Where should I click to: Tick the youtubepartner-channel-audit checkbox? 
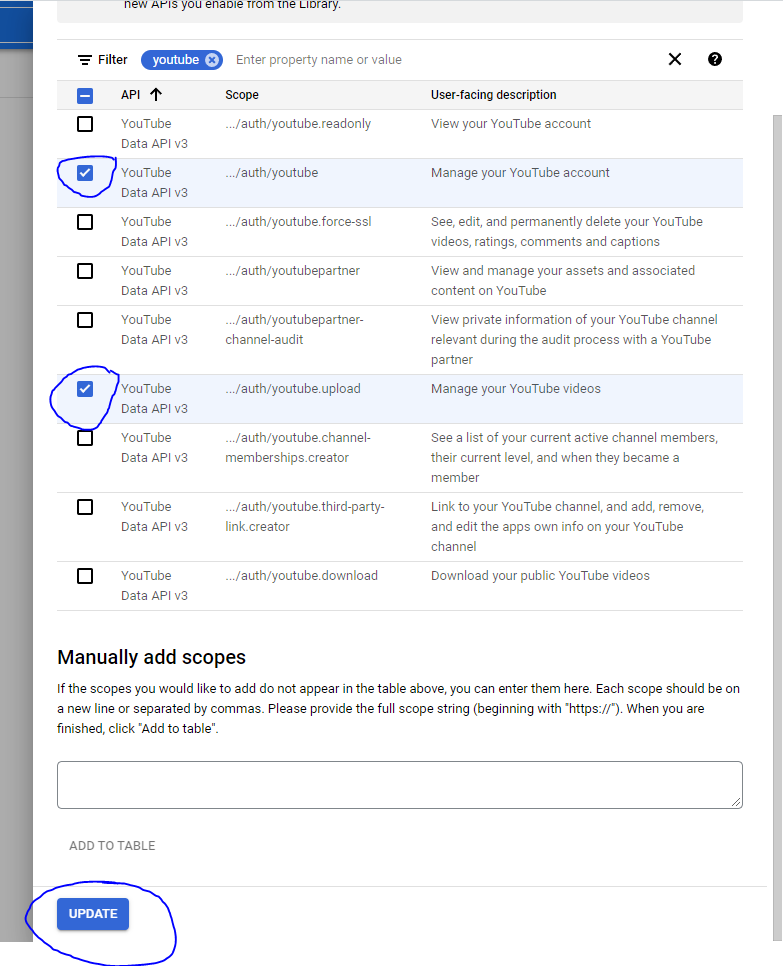(85, 320)
